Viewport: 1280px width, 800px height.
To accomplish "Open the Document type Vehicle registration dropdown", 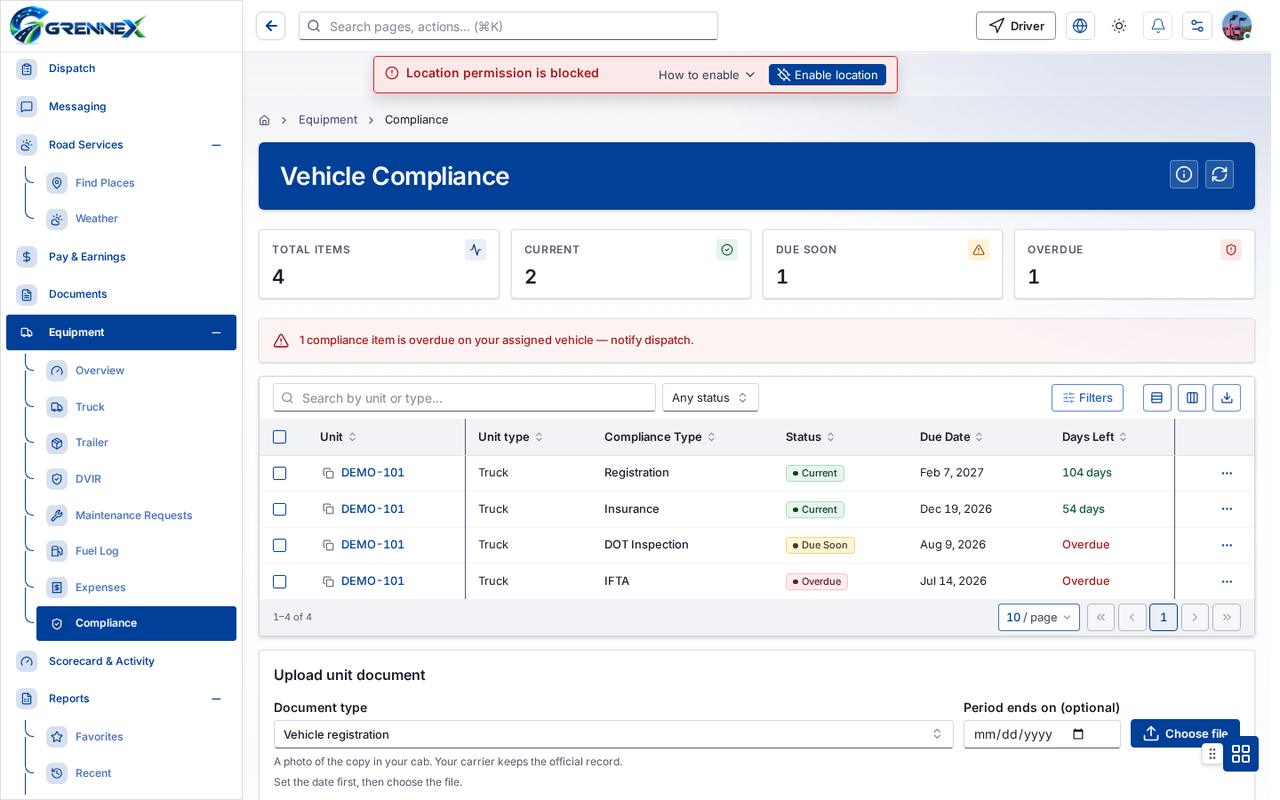I will (613, 734).
